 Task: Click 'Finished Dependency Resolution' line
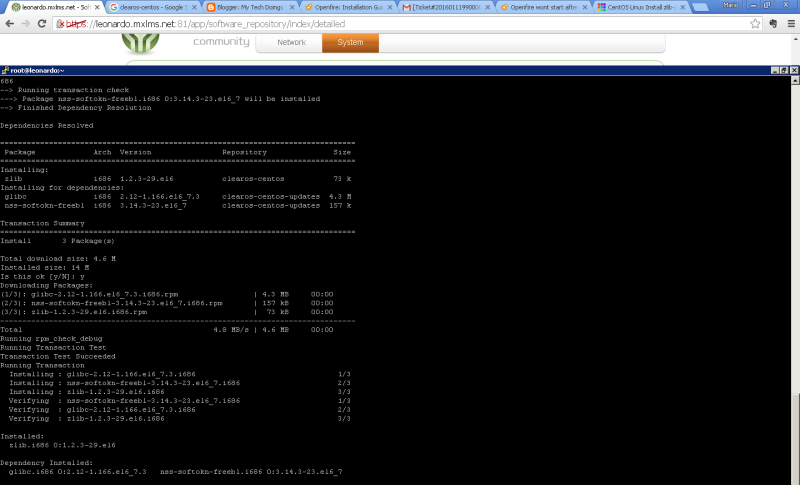tap(76, 108)
